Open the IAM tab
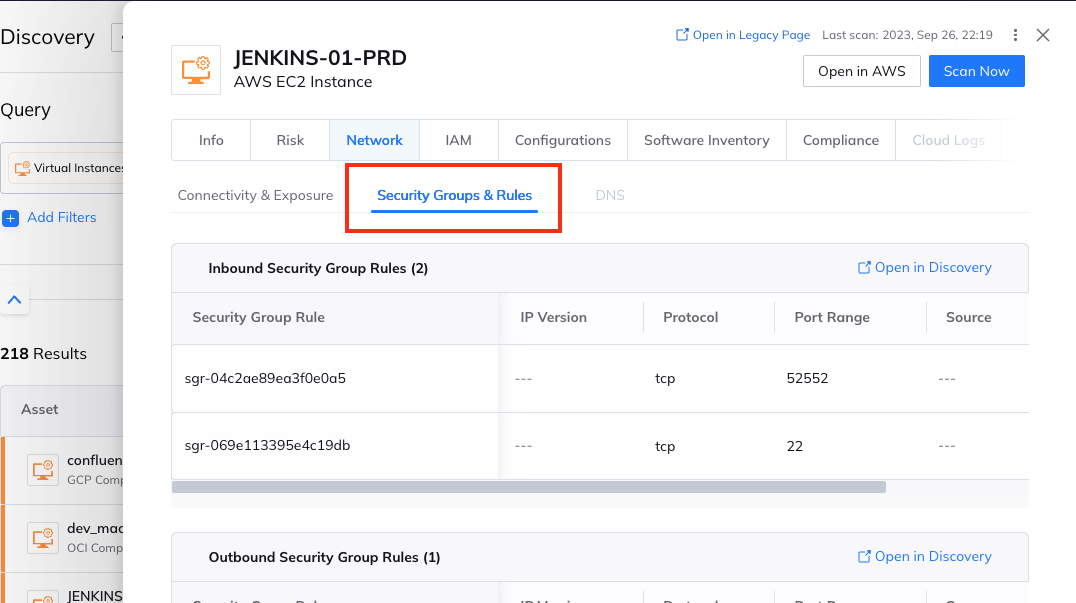This screenshot has width=1076, height=603. coord(458,140)
